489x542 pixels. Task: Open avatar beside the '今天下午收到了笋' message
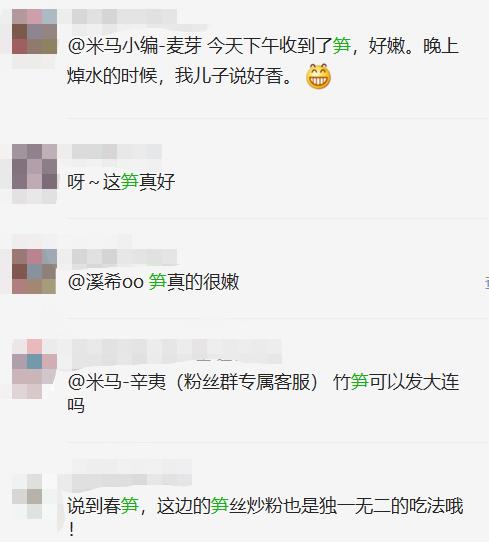[x=34, y=31]
